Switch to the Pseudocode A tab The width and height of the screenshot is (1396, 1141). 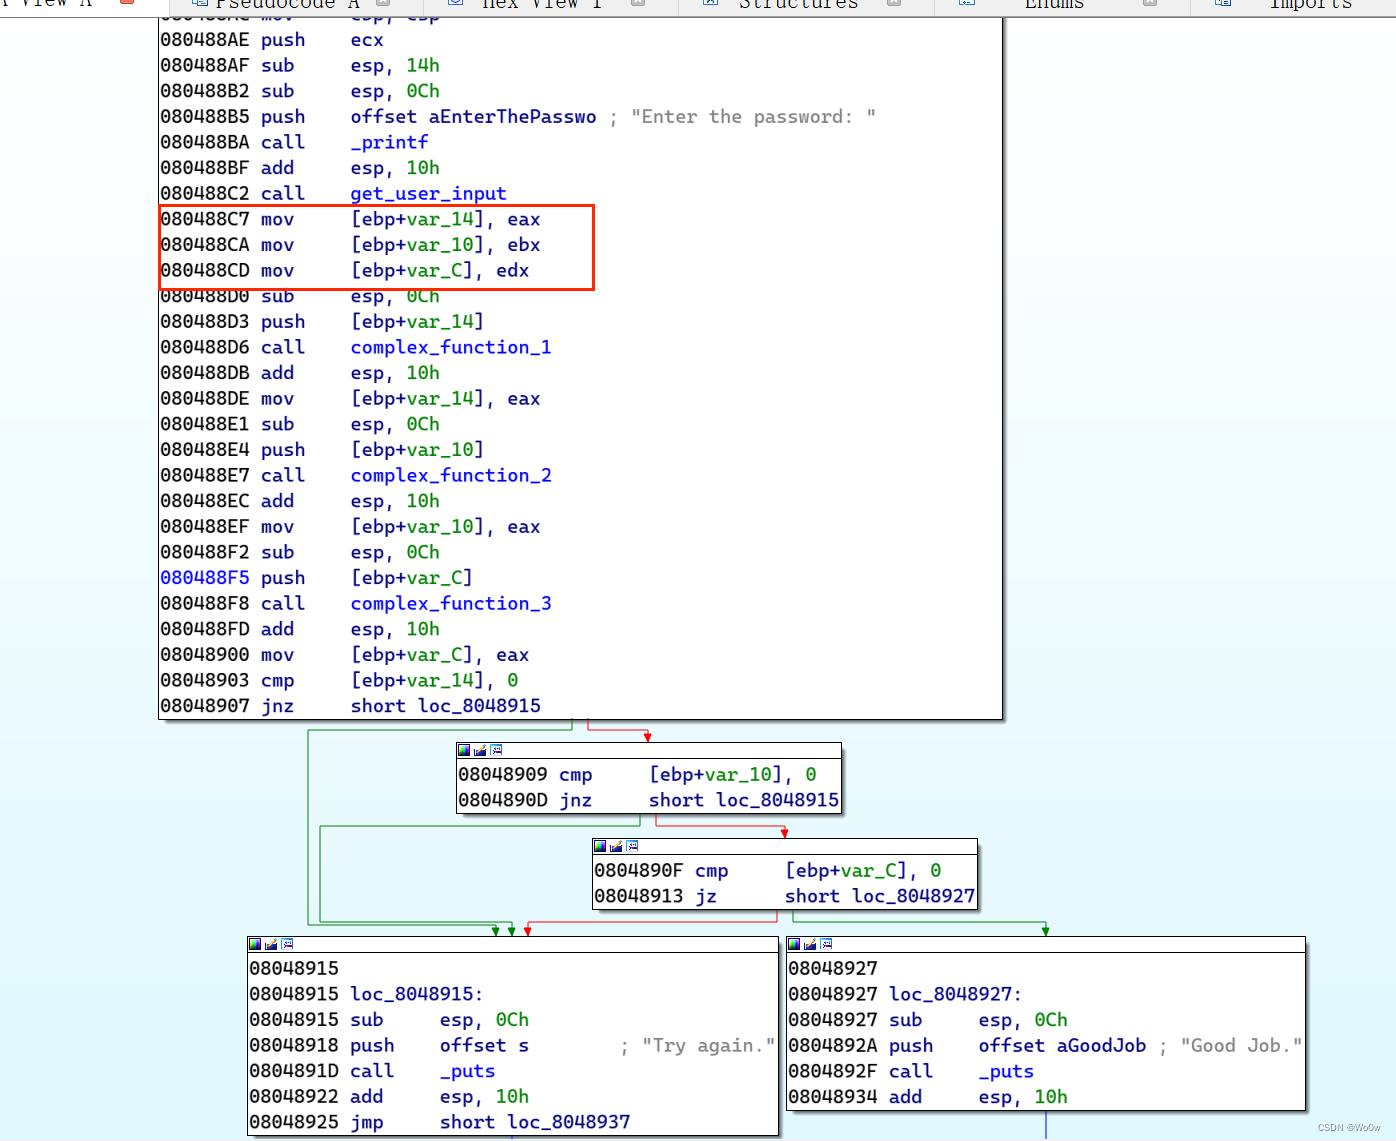point(287,4)
